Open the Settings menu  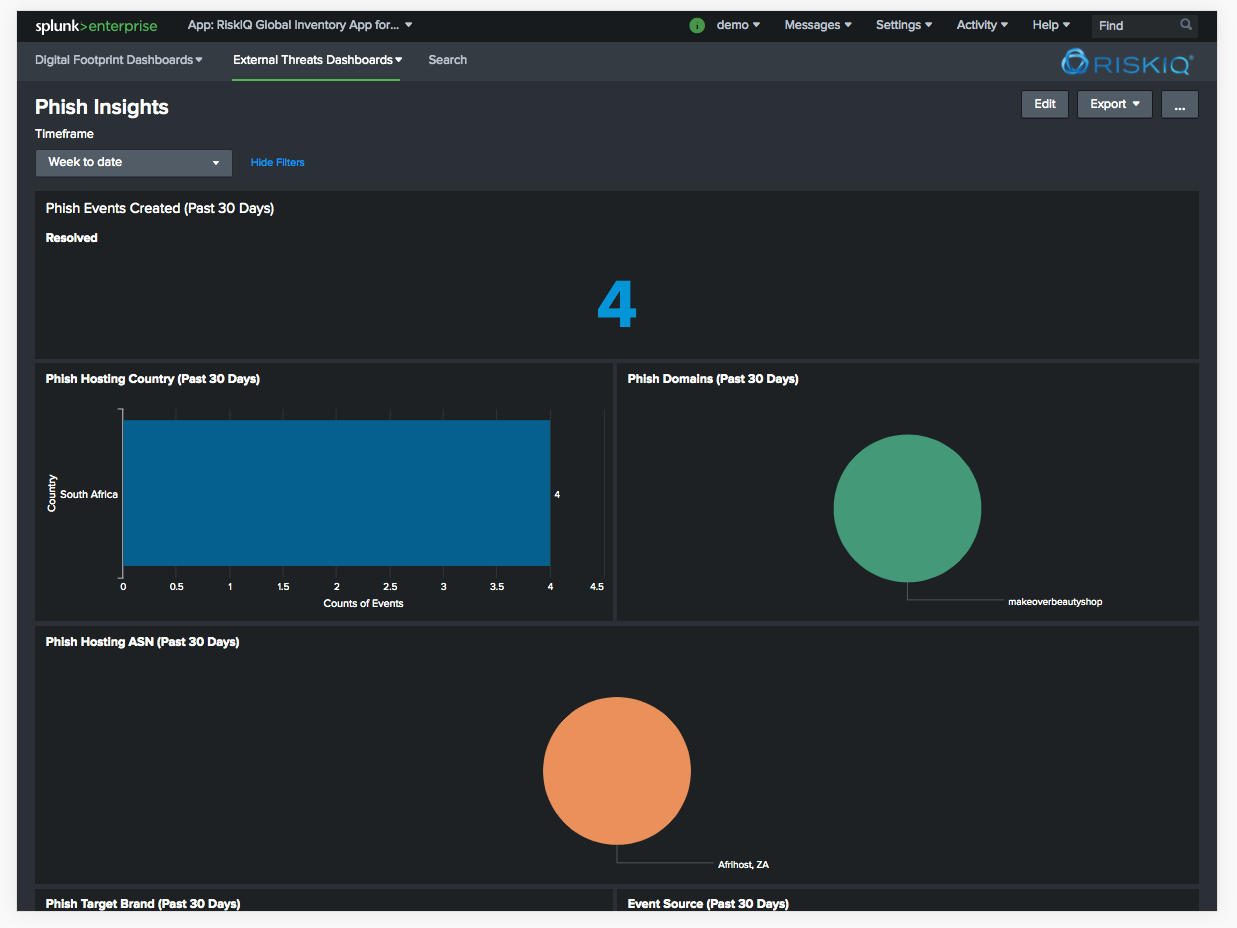(904, 25)
